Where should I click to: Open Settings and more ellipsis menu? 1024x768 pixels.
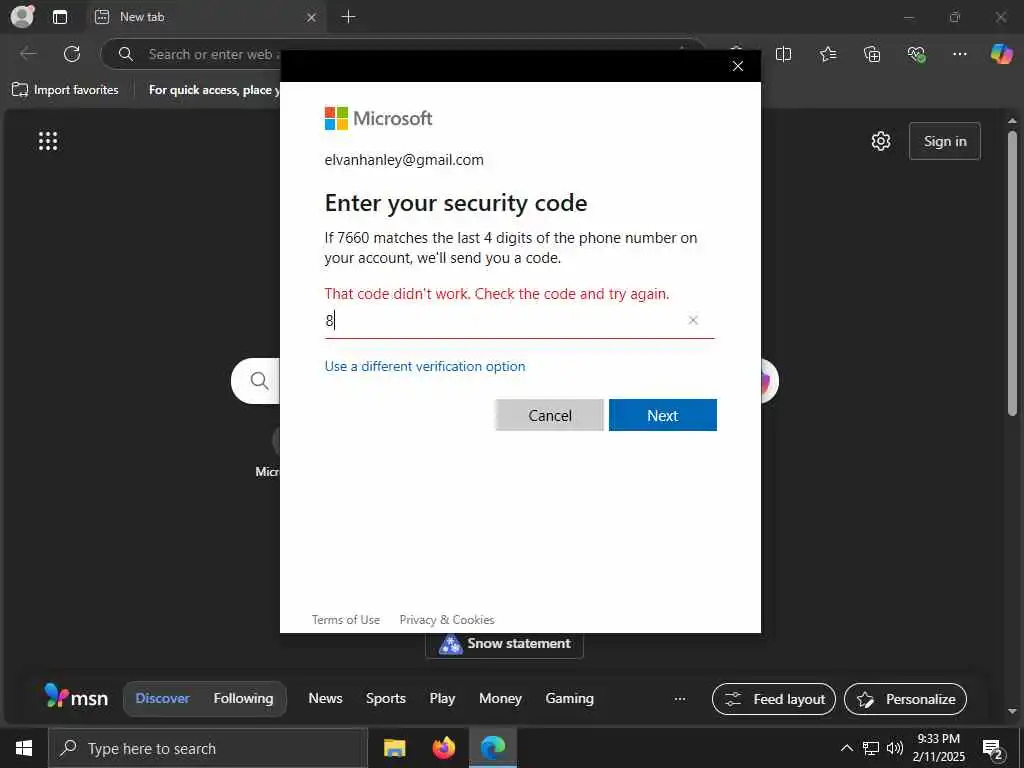tap(959, 54)
